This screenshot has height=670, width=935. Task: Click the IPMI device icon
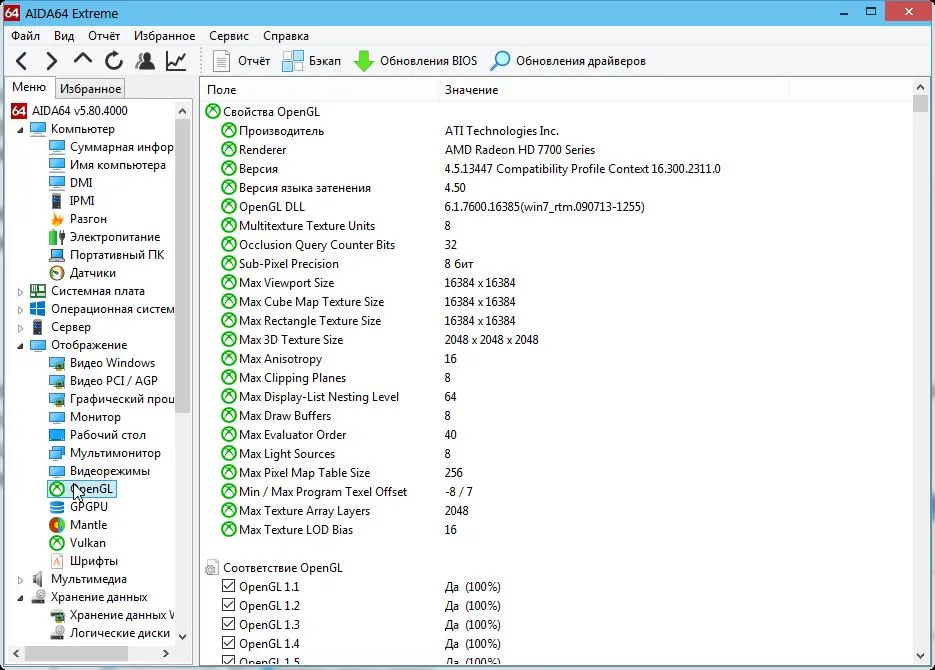56,201
